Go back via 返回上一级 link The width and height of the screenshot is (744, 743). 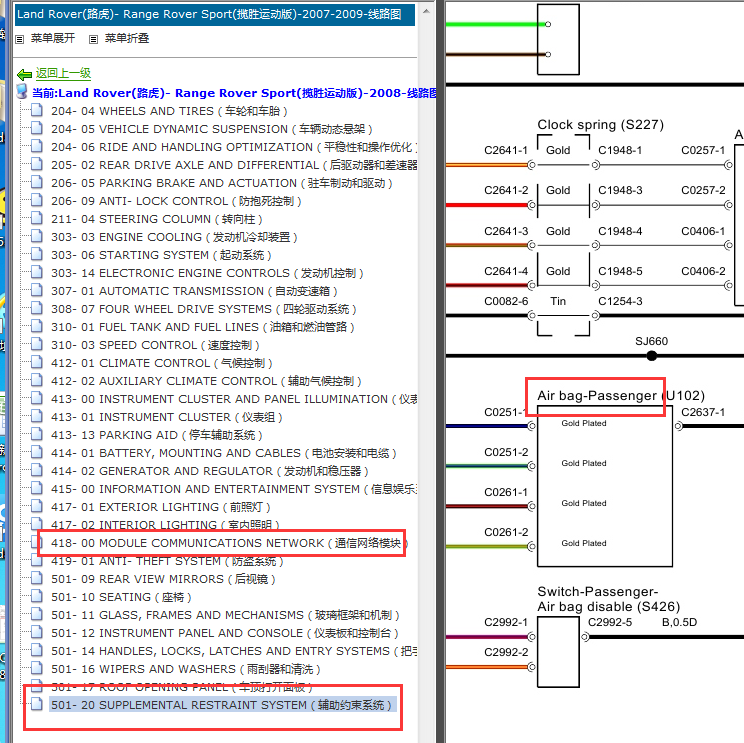tap(63, 73)
